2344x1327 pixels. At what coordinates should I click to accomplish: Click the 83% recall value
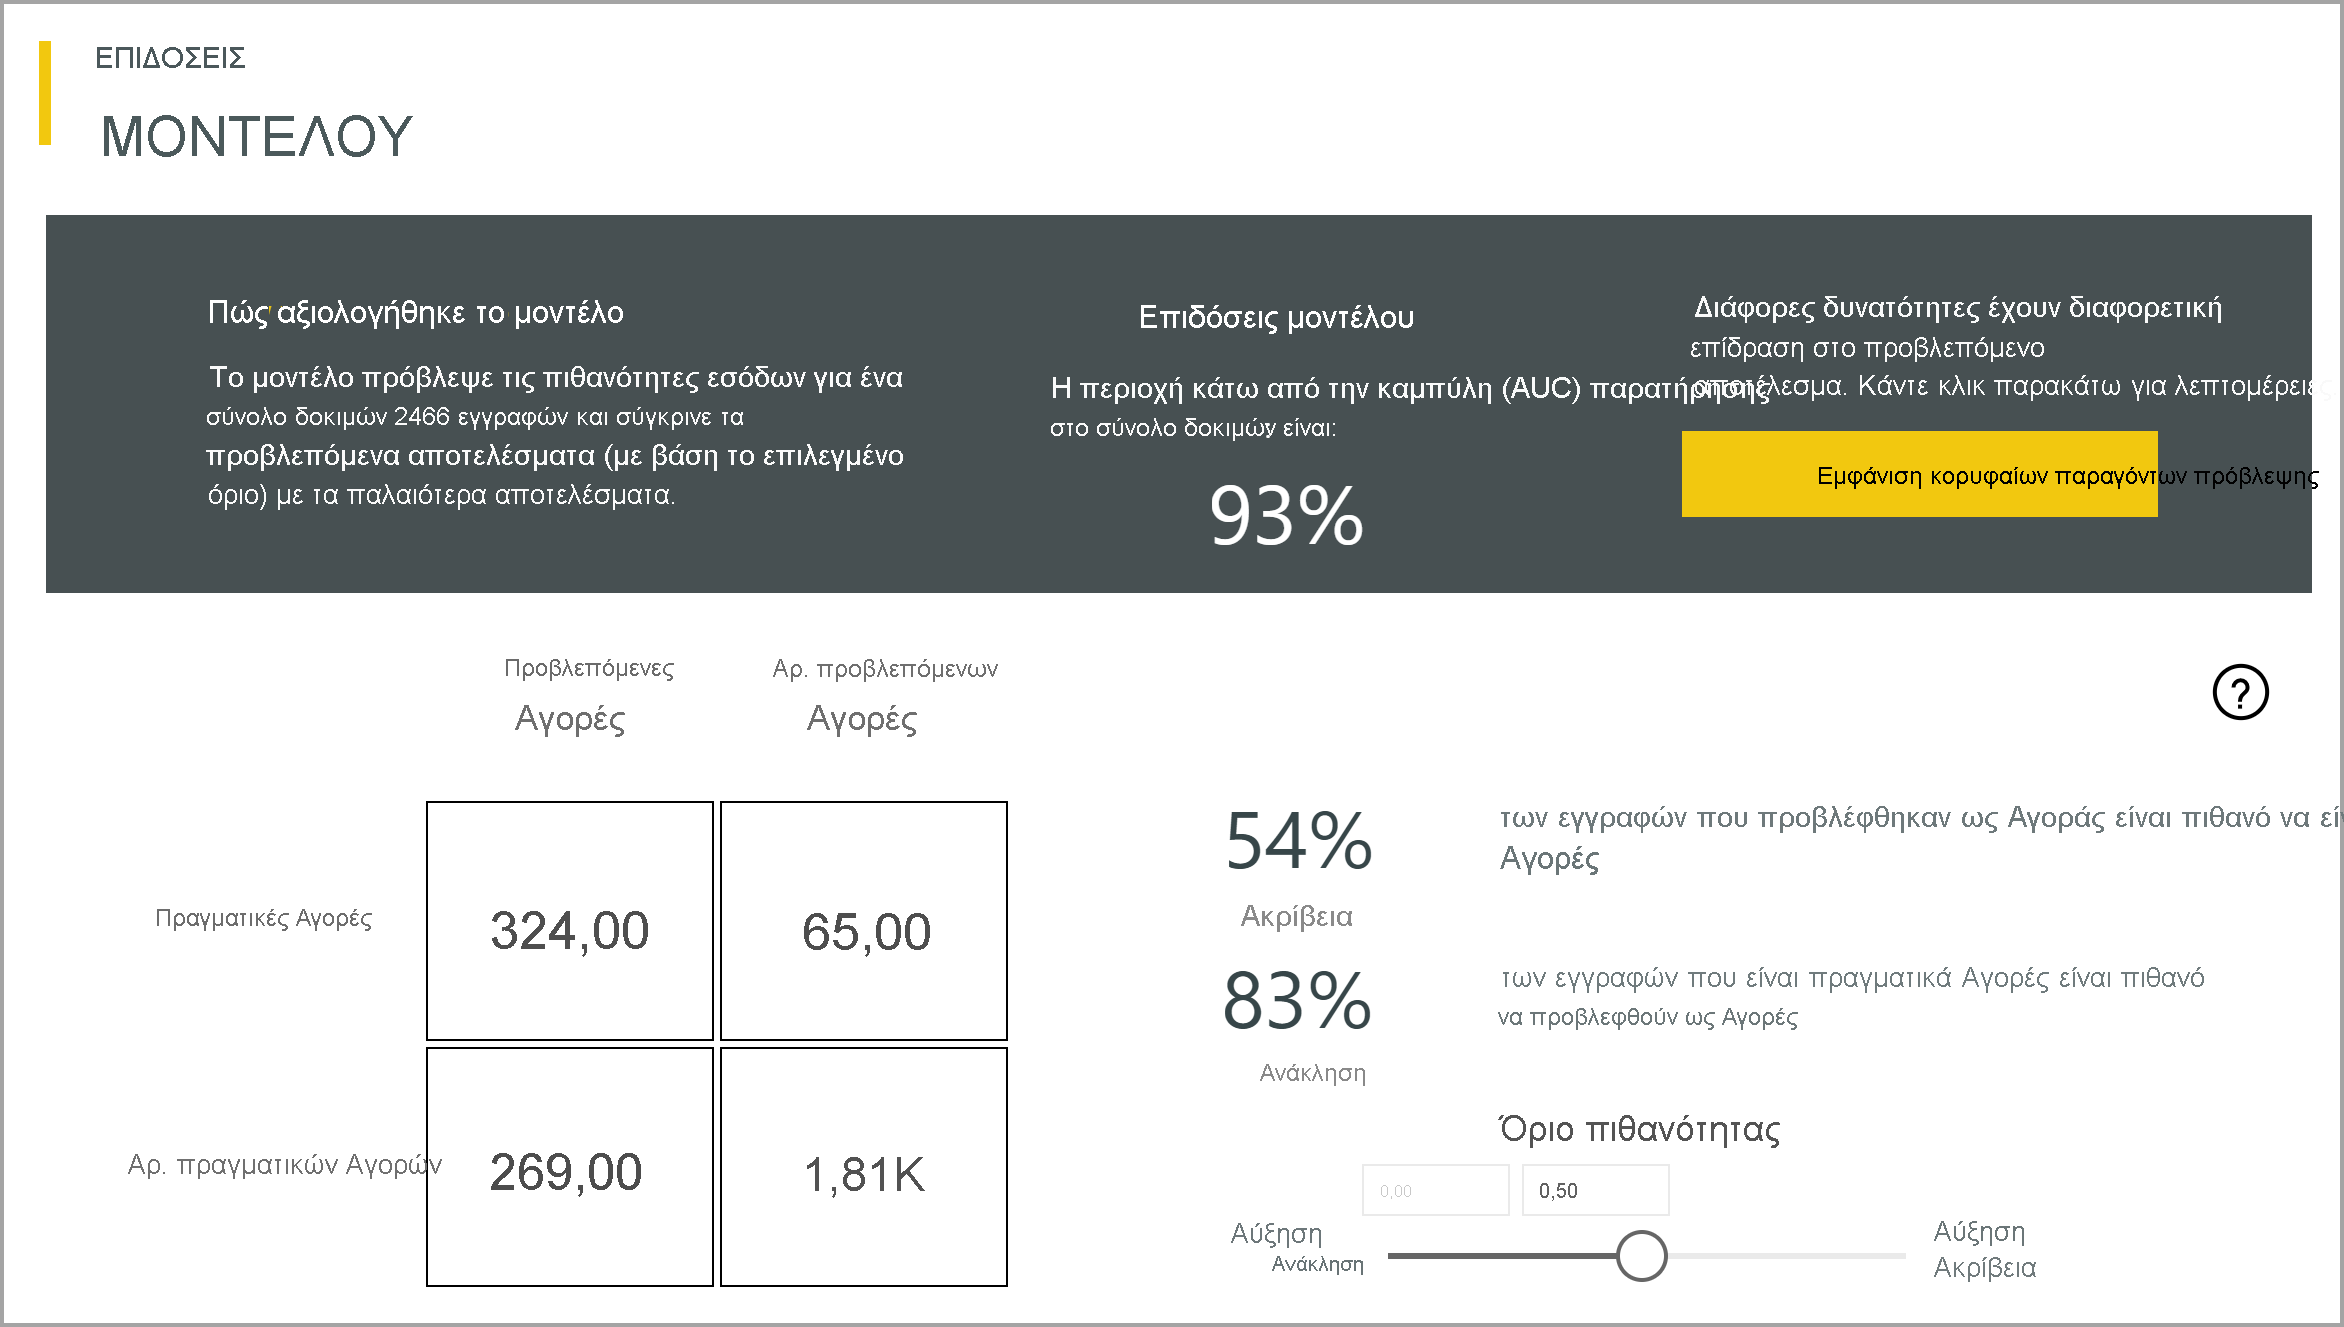1297,1000
